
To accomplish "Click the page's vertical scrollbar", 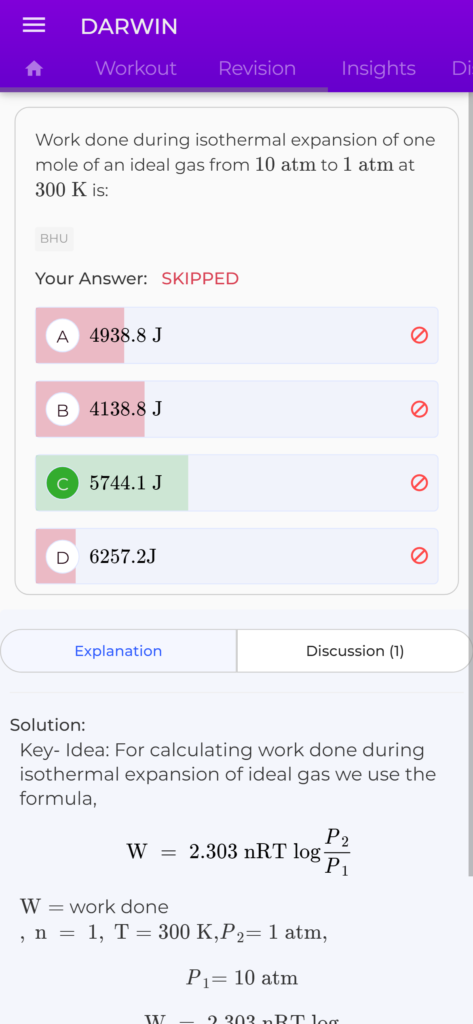I will [470, 483].
